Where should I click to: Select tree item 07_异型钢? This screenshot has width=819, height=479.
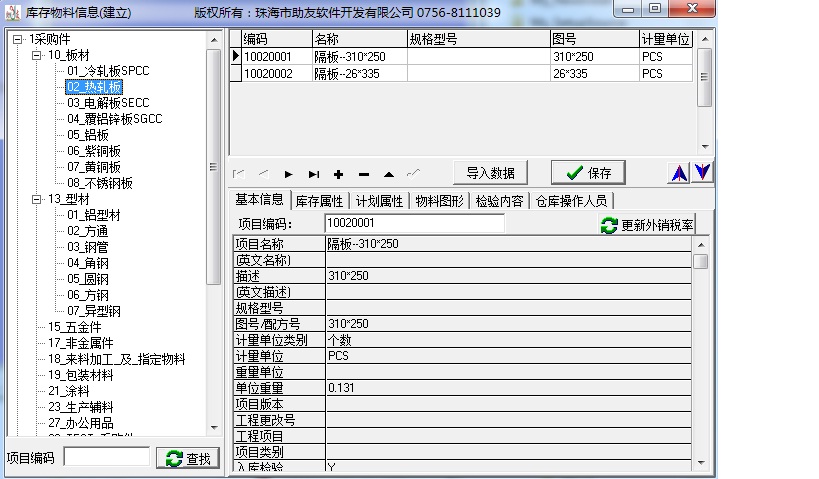tap(94, 311)
